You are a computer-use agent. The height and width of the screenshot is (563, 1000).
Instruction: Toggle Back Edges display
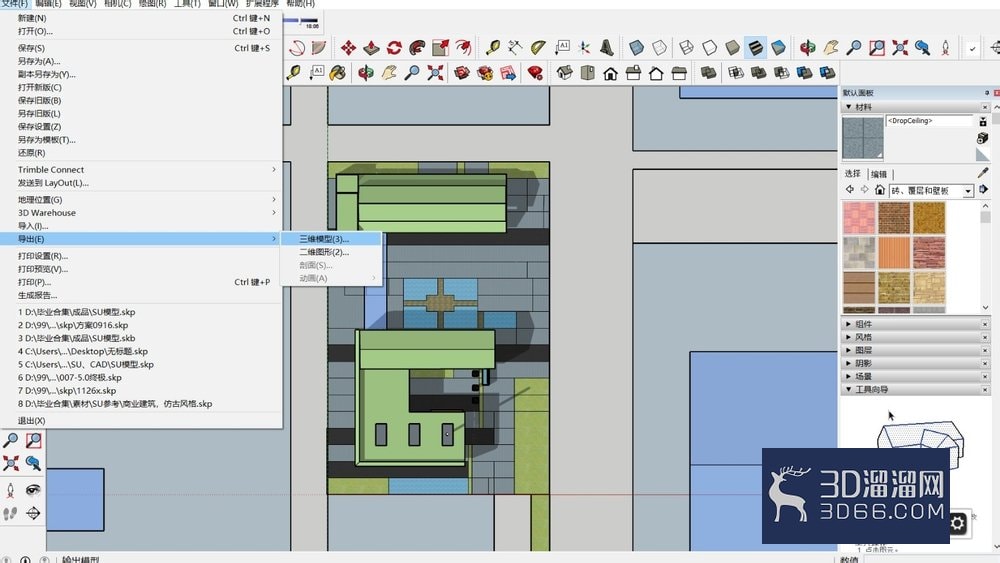pyautogui.click(x=659, y=48)
